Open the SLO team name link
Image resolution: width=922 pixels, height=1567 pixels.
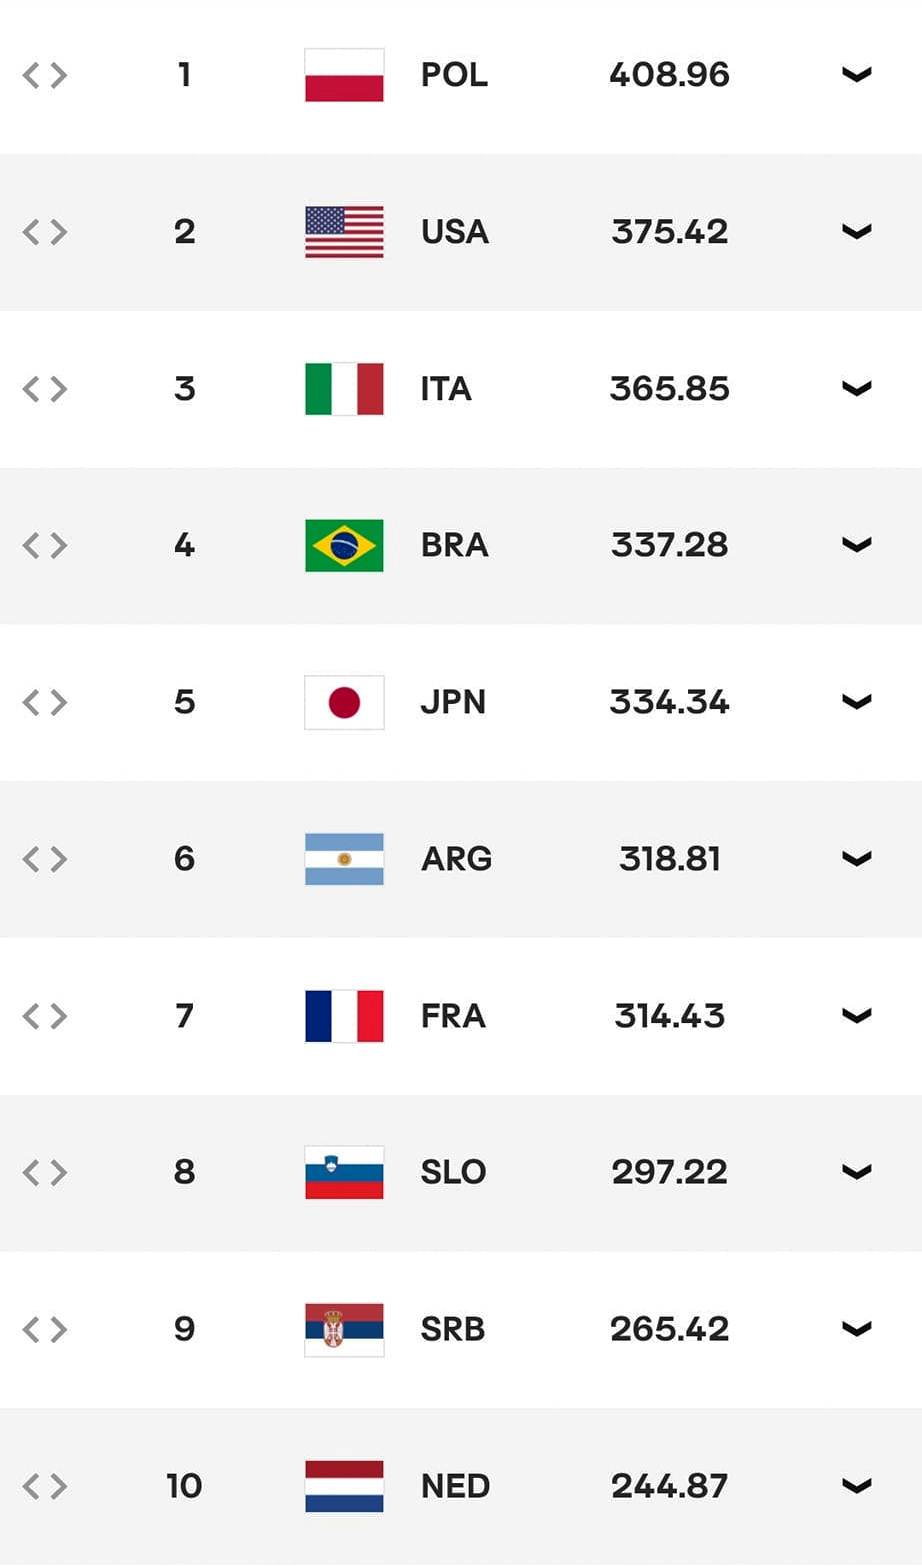[x=453, y=1172]
